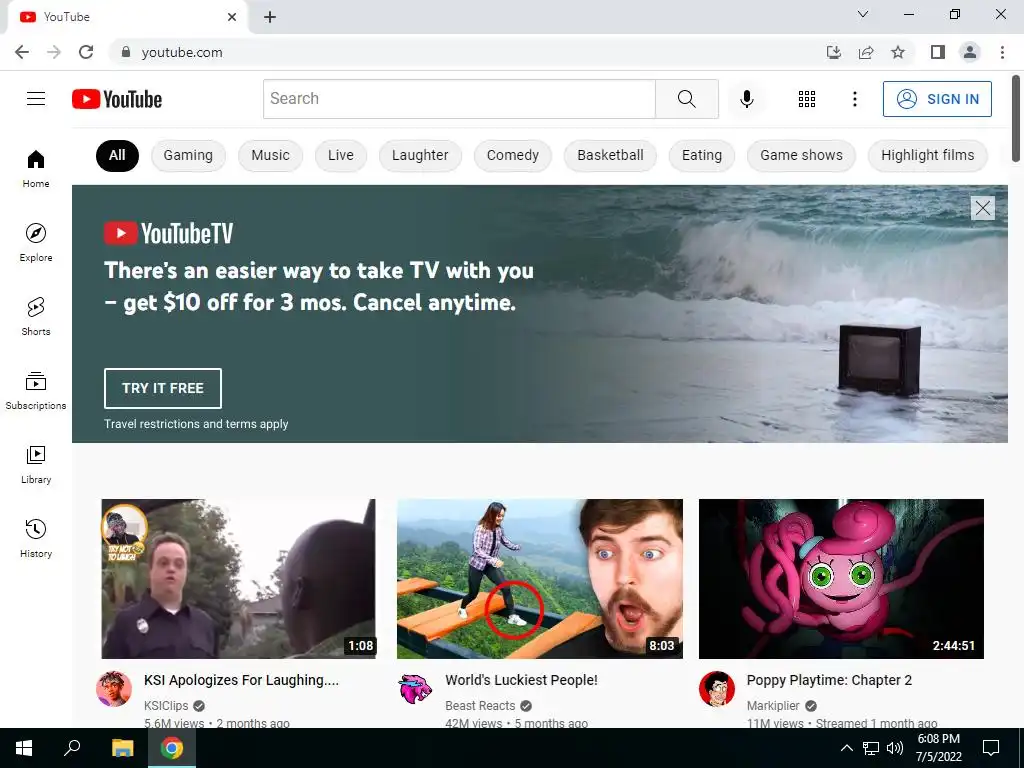Select the Music filter chip
Image resolution: width=1024 pixels, height=768 pixels.
point(270,155)
